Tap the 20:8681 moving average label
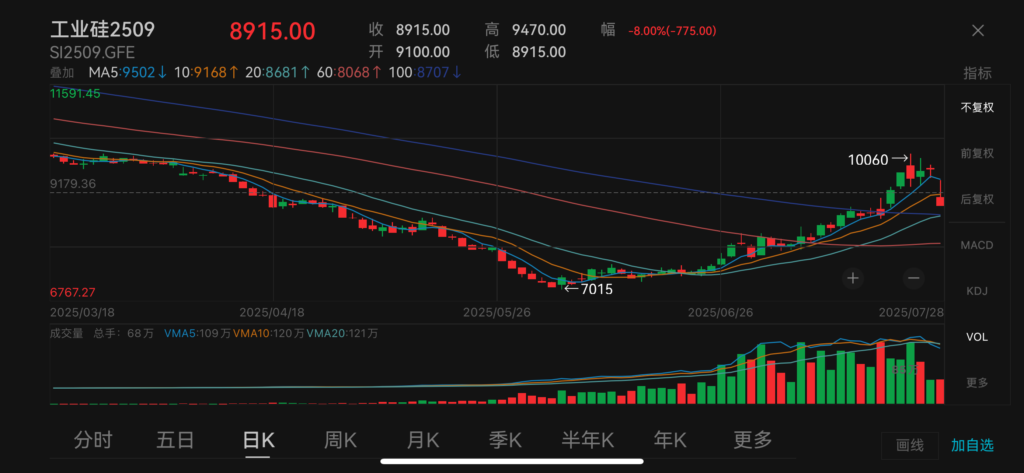Screen dimensions: 1024x473 tap(277, 73)
